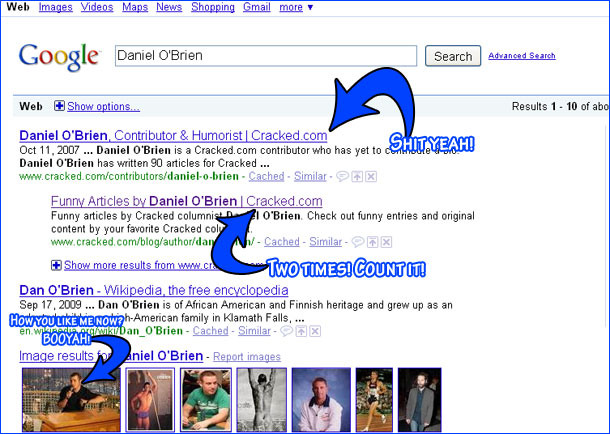Click the comment icon for Funny Articles result
The height and width of the screenshot is (434, 610).
click(x=358, y=242)
